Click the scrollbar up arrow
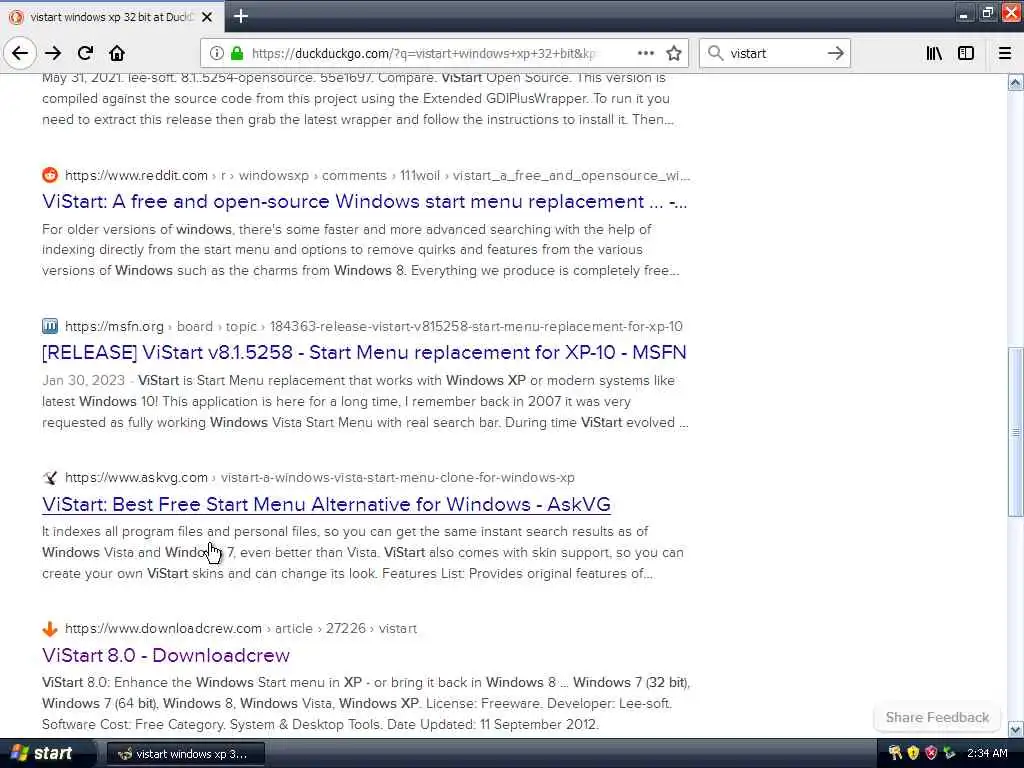The image size is (1024, 768). pyautogui.click(x=1015, y=82)
